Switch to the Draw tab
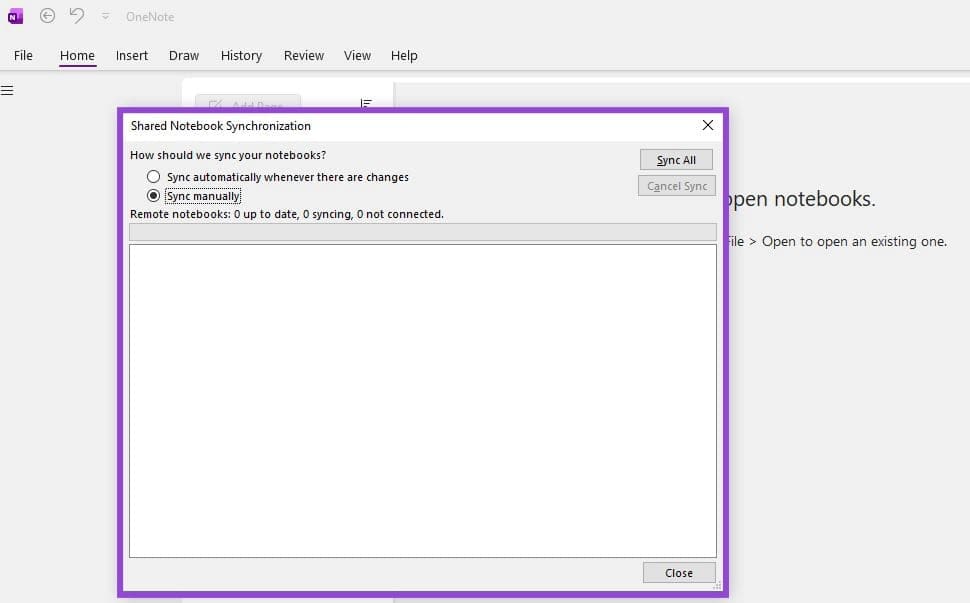This screenshot has width=970, height=603. pos(183,55)
